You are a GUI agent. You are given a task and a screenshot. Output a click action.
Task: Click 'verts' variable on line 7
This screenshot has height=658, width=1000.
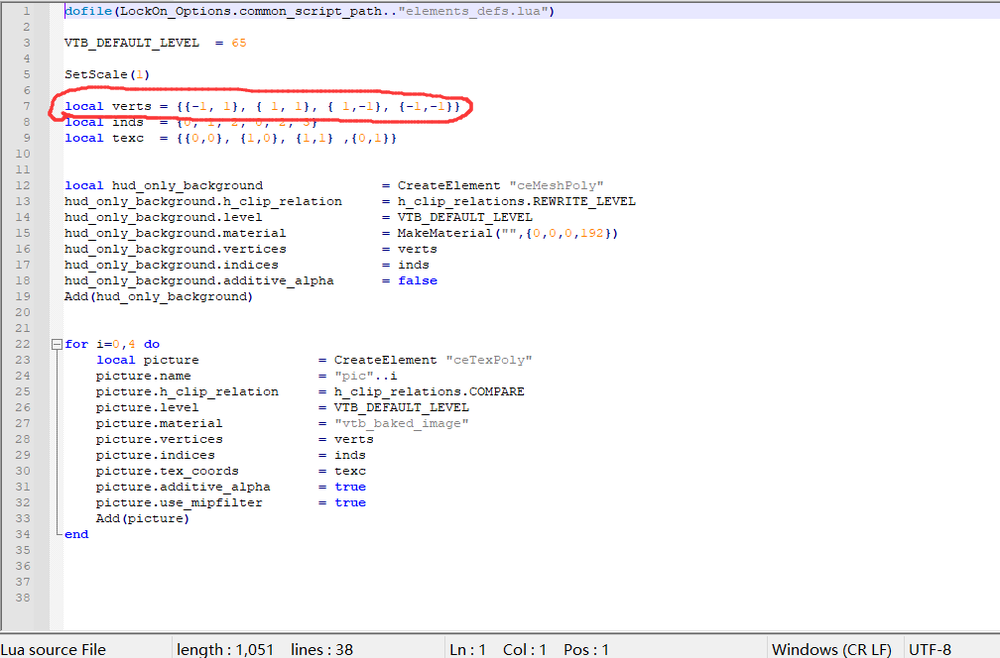pyautogui.click(x=132, y=106)
